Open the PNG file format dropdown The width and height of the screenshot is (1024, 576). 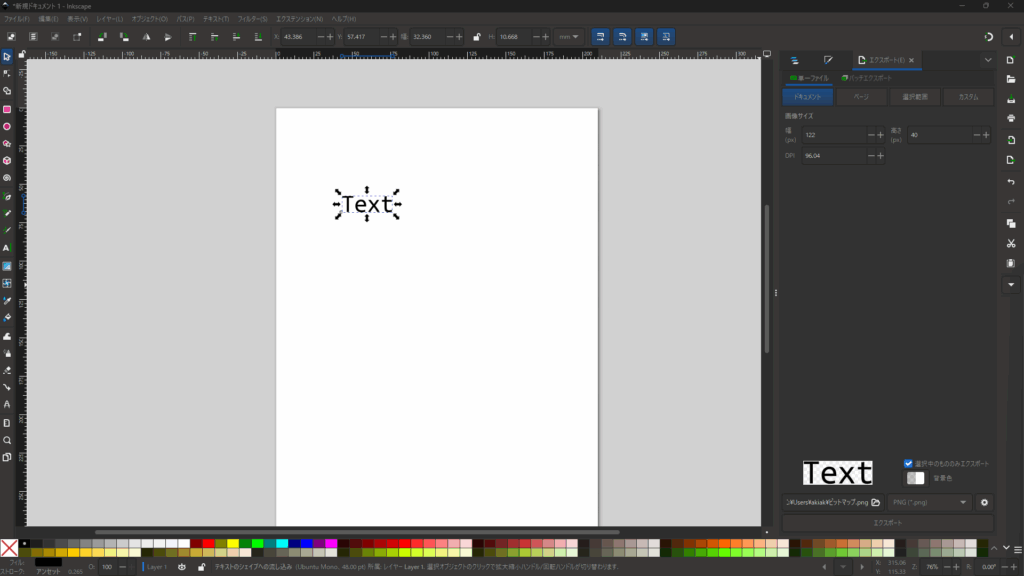coord(929,502)
